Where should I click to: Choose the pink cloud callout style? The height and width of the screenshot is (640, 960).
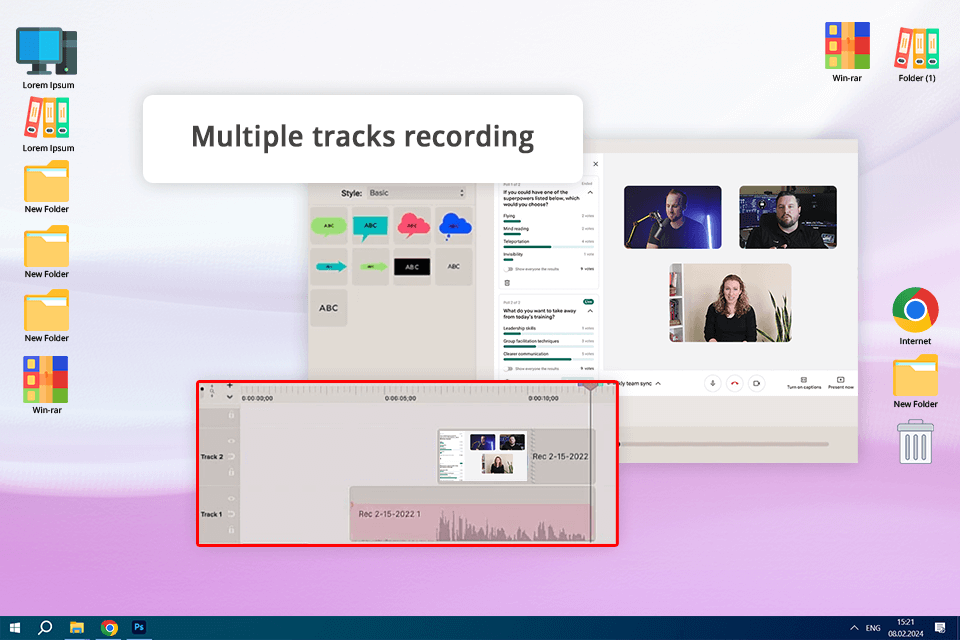pyautogui.click(x=412, y=226)
